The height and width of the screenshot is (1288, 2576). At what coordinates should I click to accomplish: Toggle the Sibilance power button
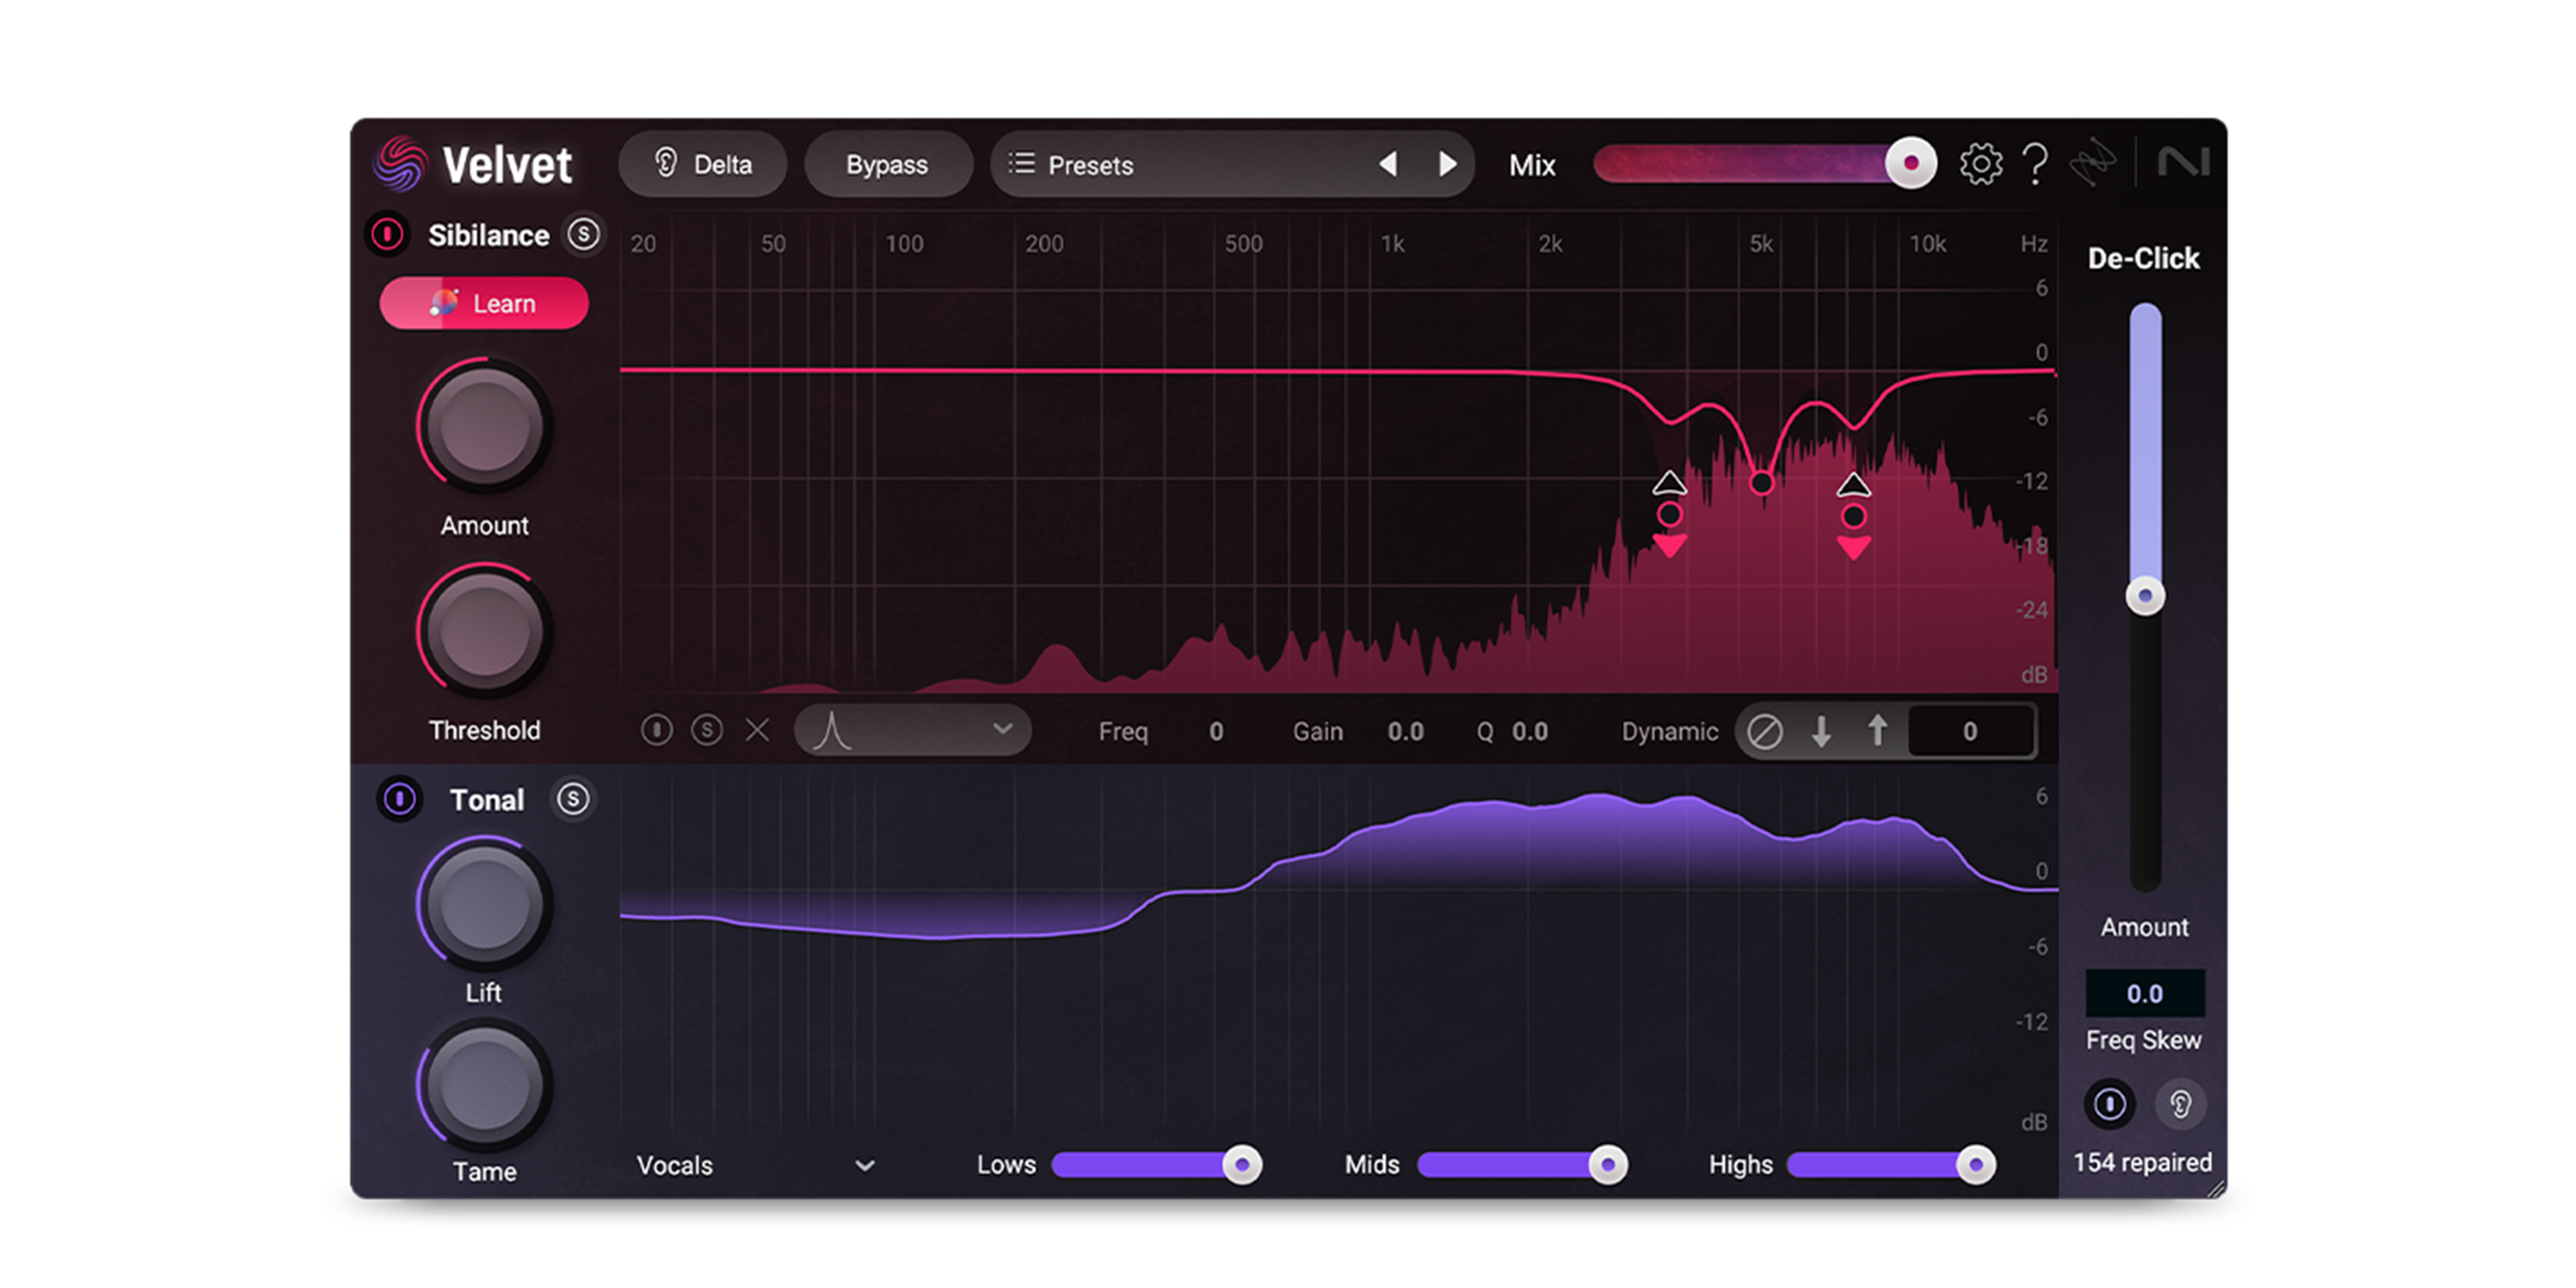[388, 235]
